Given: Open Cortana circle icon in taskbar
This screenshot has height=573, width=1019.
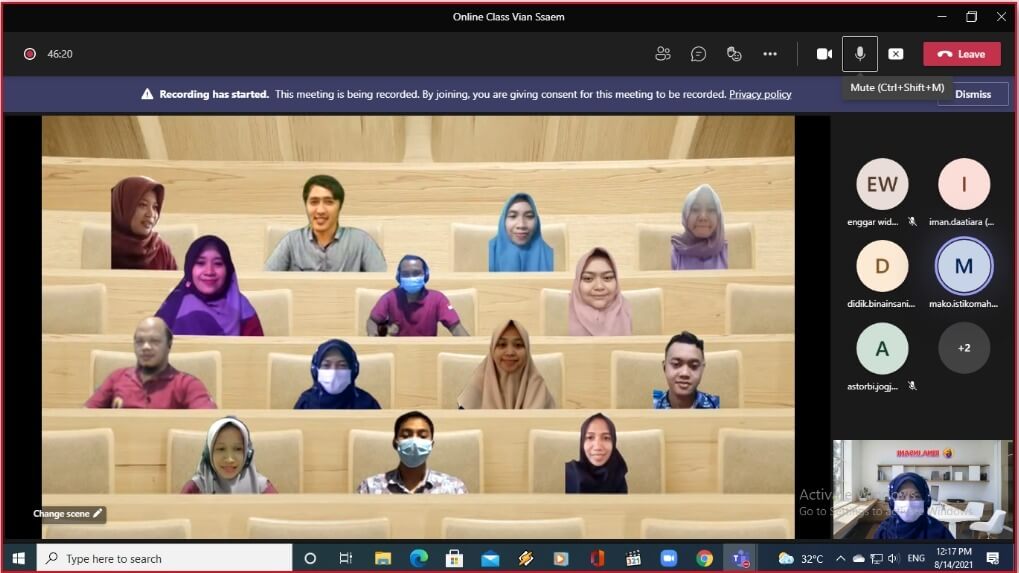Looking at the screenshot, I should 310,558.
